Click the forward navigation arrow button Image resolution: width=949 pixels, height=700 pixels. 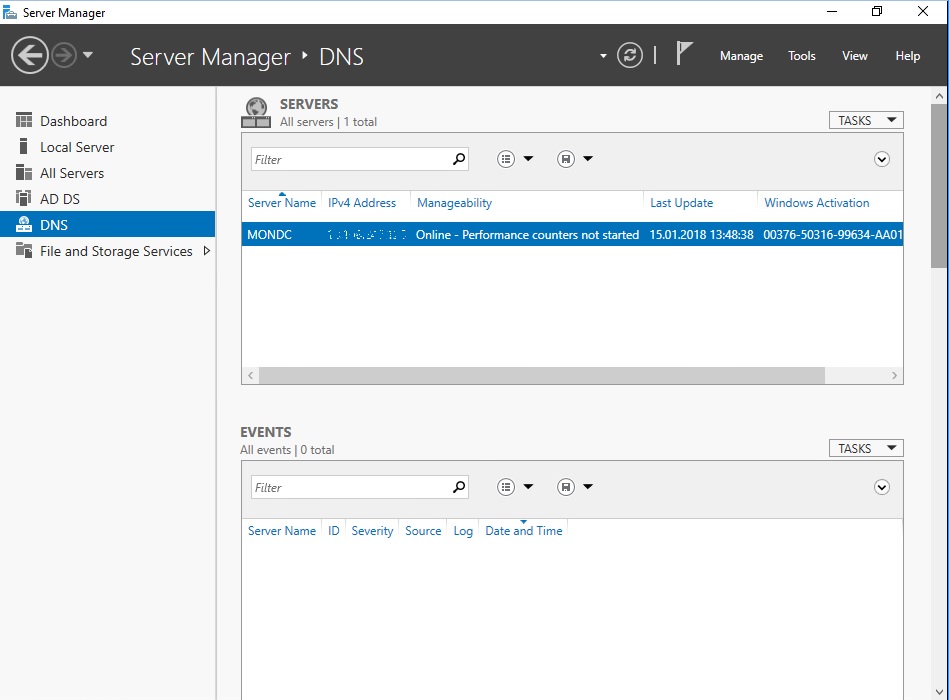click(x=64, y=56)
